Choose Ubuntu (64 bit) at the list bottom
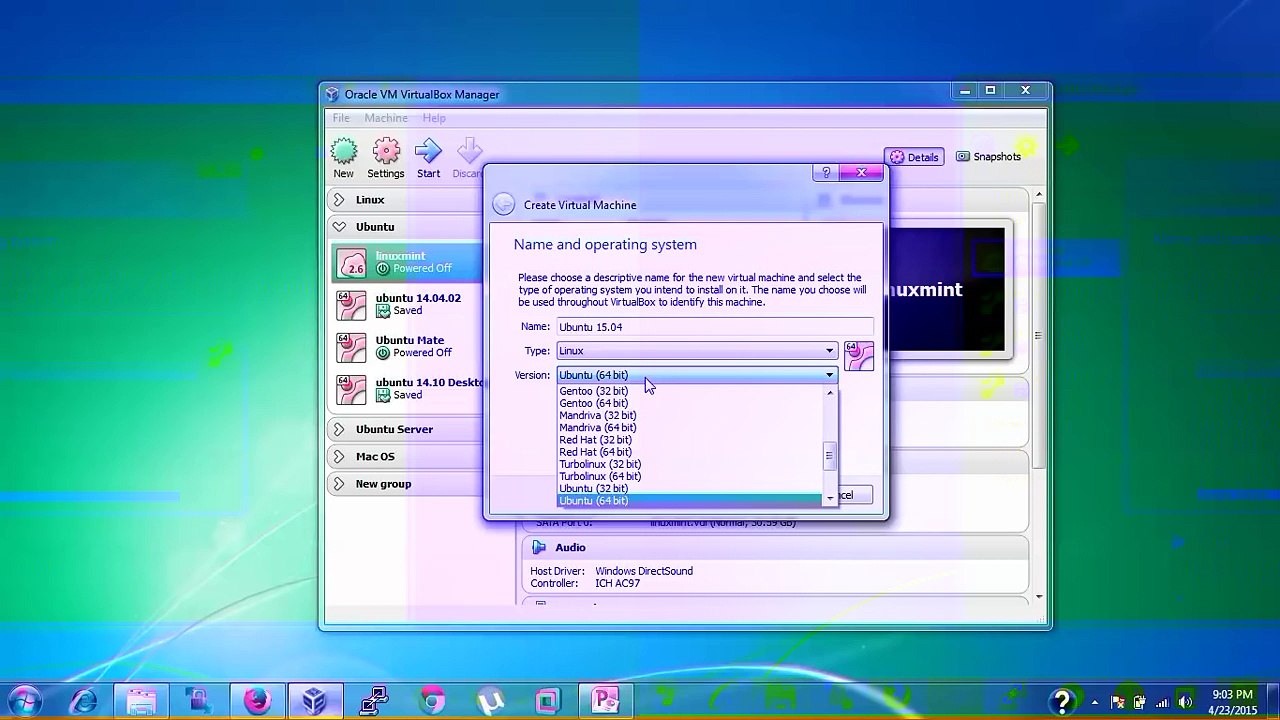 pos(689,500)
